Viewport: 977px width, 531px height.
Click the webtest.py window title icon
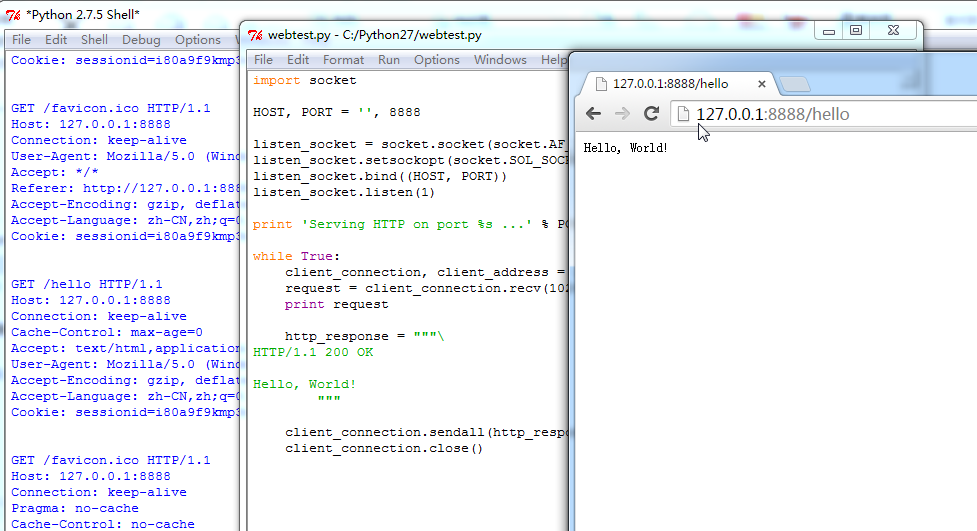255,35
